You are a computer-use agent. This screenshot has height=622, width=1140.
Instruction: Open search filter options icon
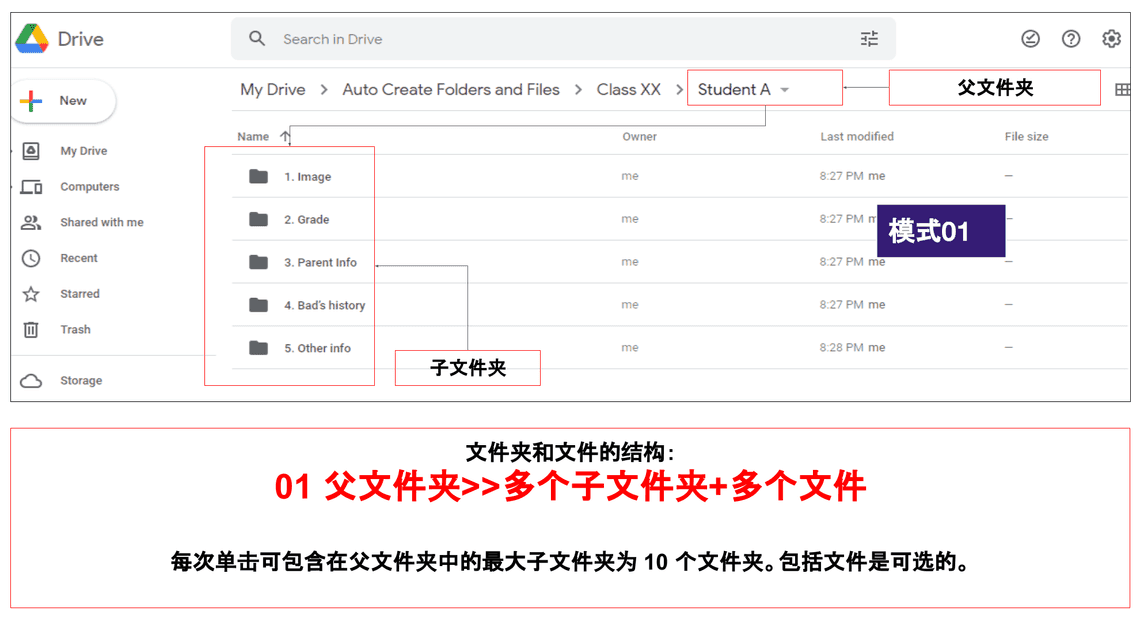[x=869, y=39]
